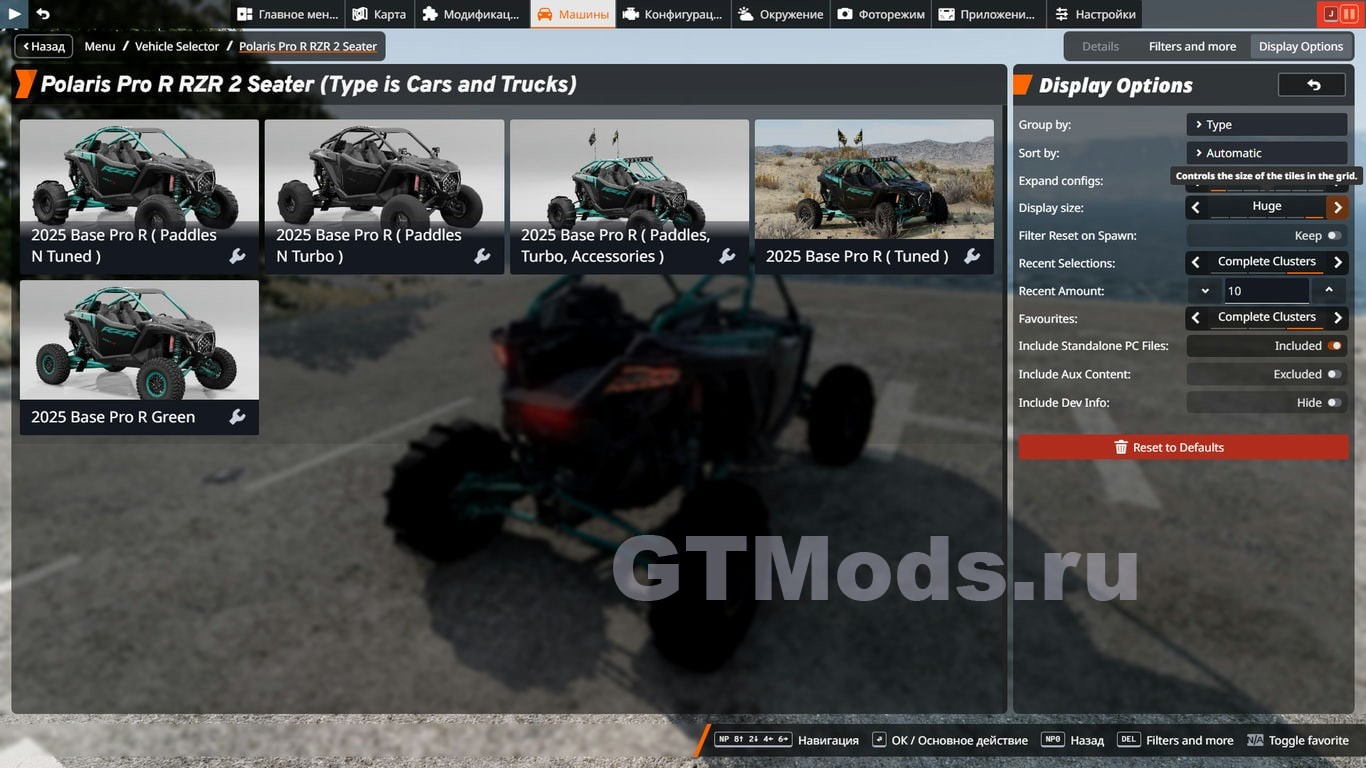This screenshot has height=768, width=1366.
Task: Click the Назад back button
Action: (x=44, y=46)
